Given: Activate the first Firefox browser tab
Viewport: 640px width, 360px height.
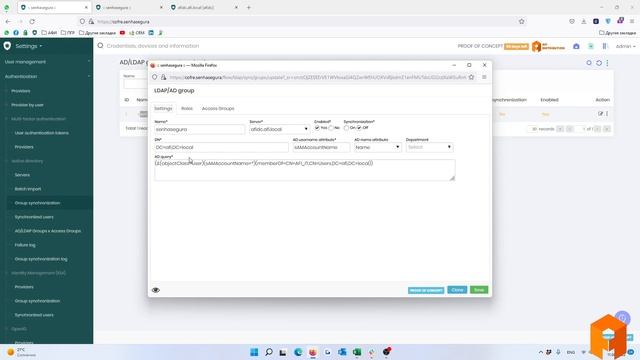Looking at the screenshot, I should coord(53,7).
